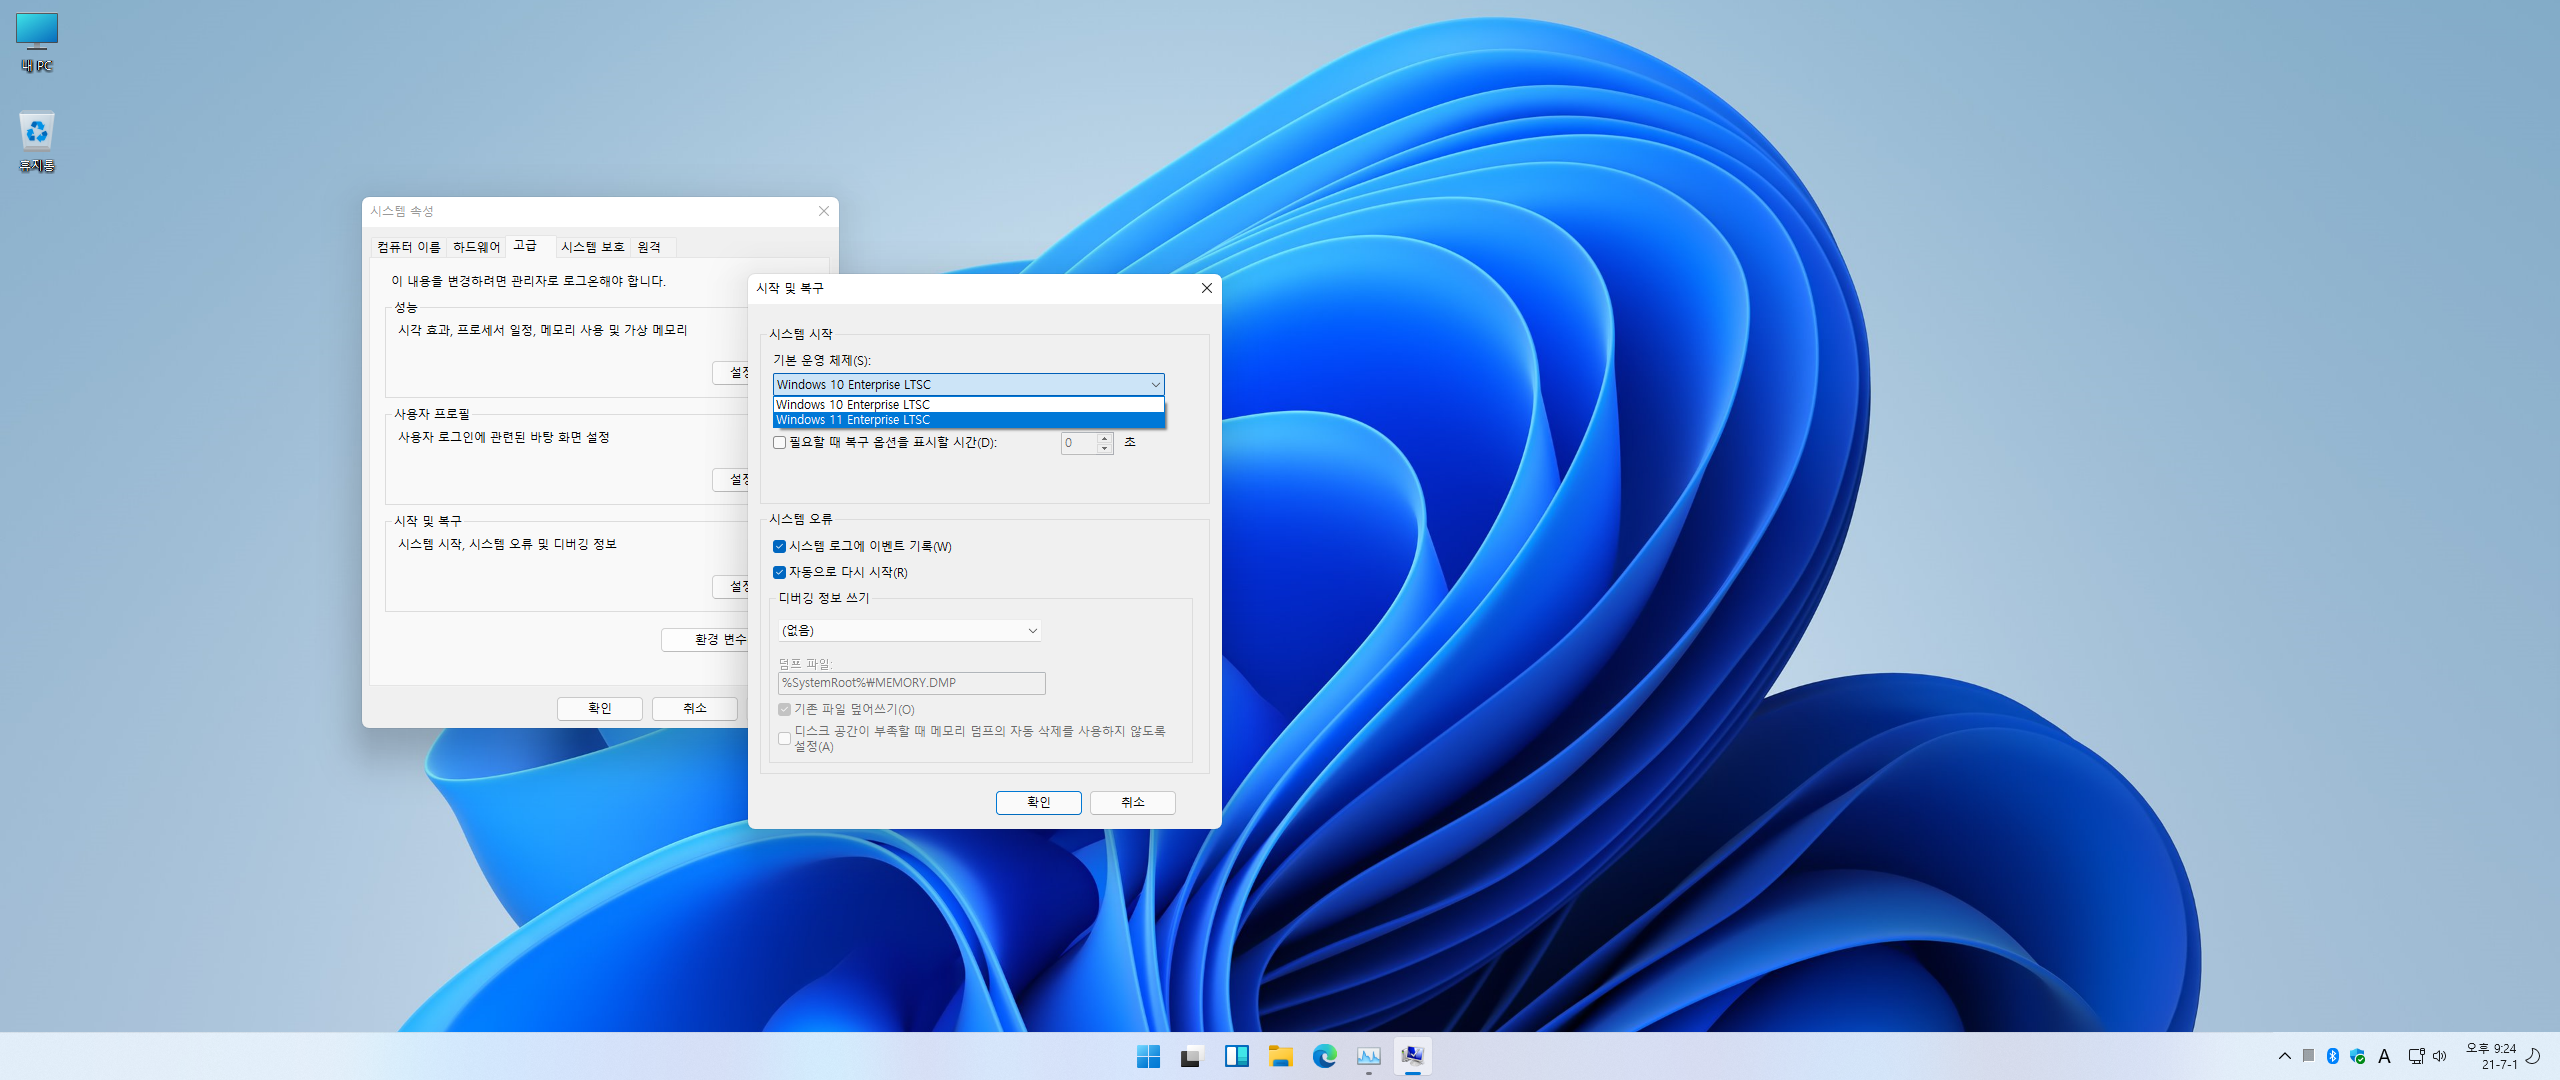The width and height of the screenshot is (2560, 1080).
Task: Click recovery options time seconds field
Action: pos(1079,443)
